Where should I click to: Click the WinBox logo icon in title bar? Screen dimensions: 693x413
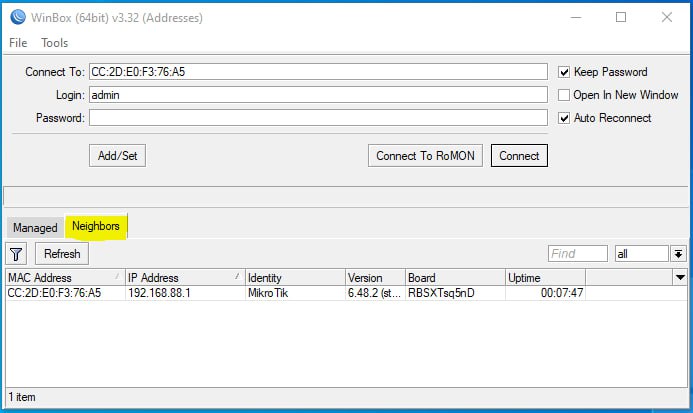click(x=18, y=17)
